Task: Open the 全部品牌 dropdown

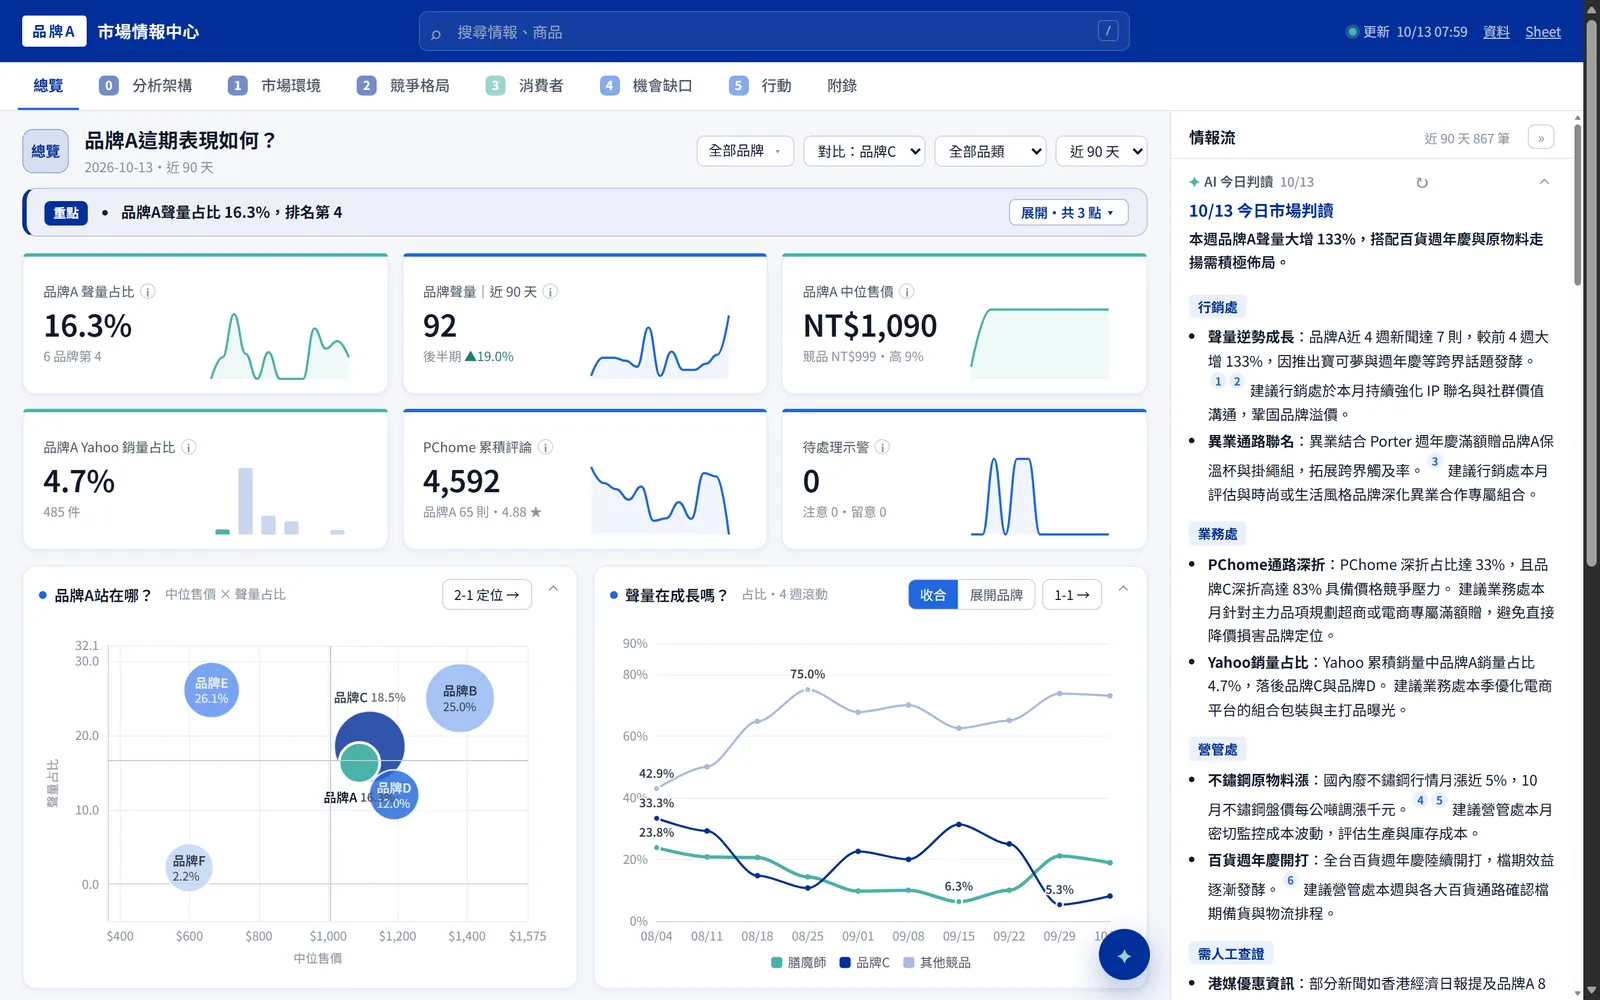Action: click(x=745, y=151)
